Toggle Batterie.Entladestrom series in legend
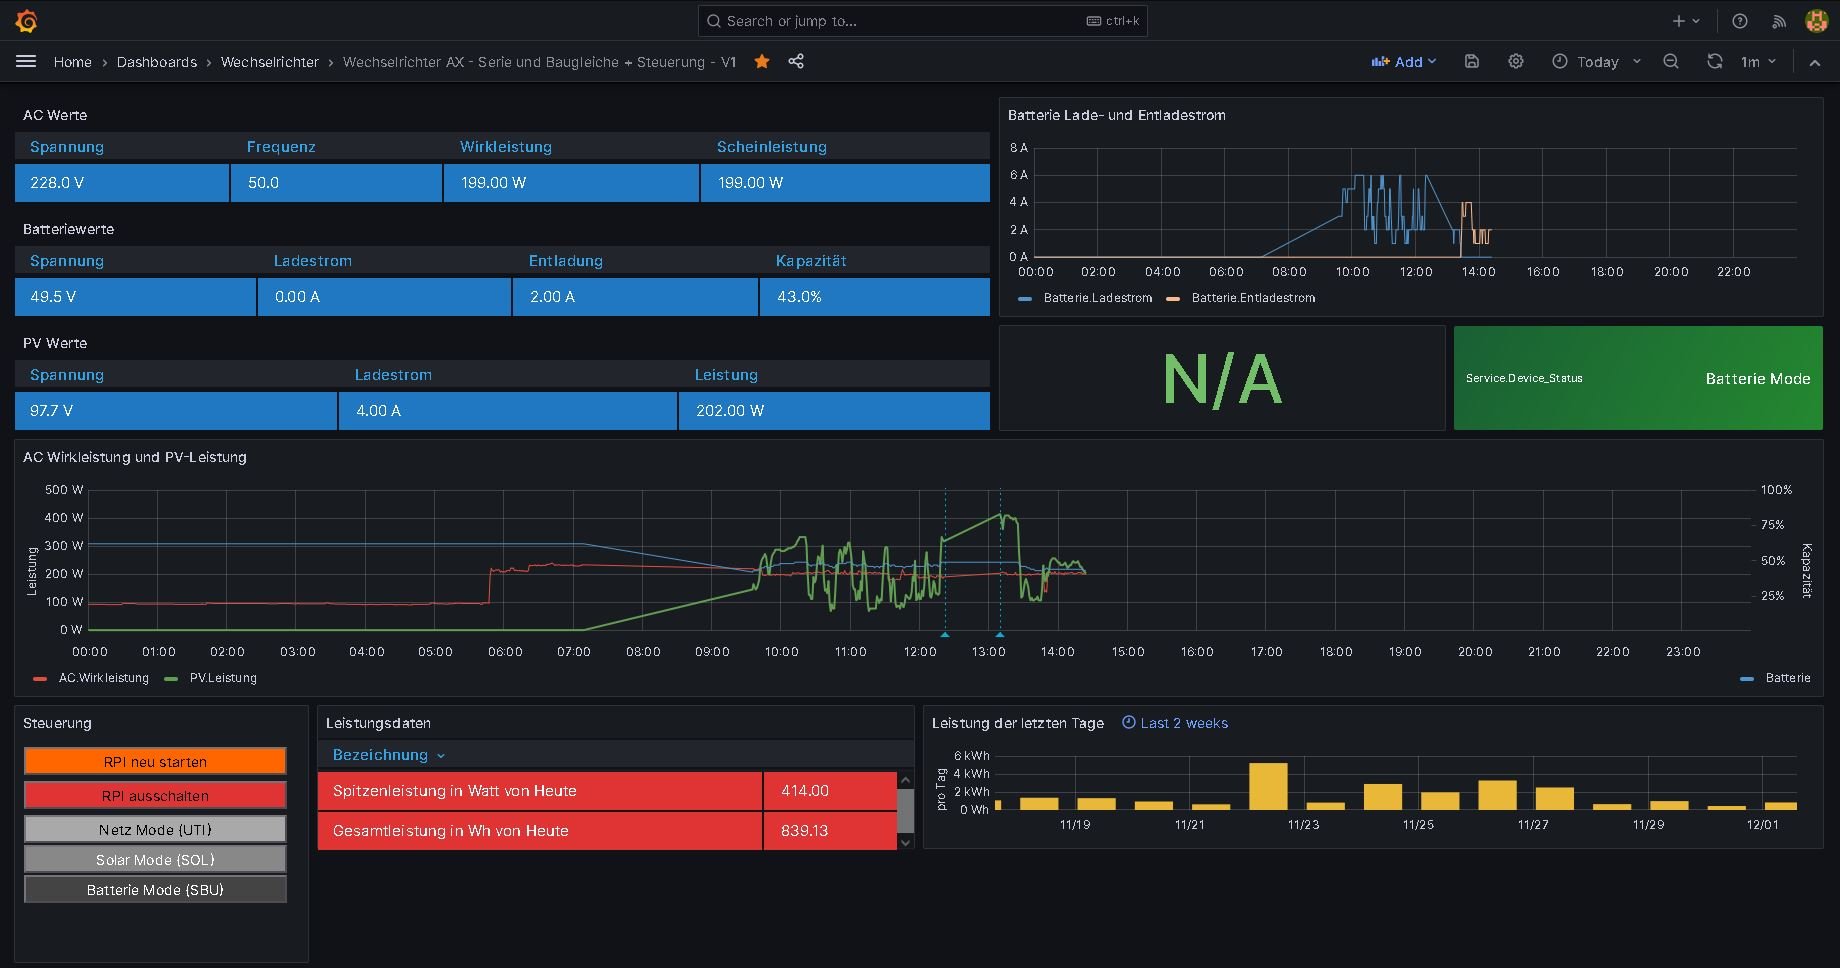1840x968 pixels. click(1252, 298)
